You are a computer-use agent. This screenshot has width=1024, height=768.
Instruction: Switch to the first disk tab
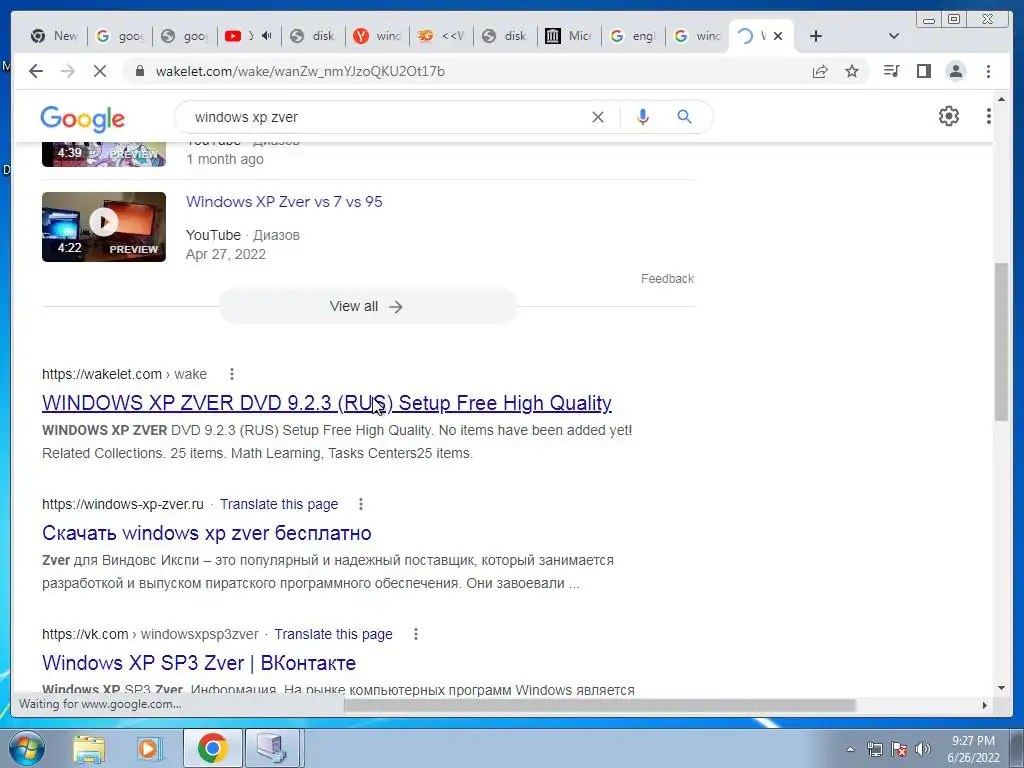point(313,36)
